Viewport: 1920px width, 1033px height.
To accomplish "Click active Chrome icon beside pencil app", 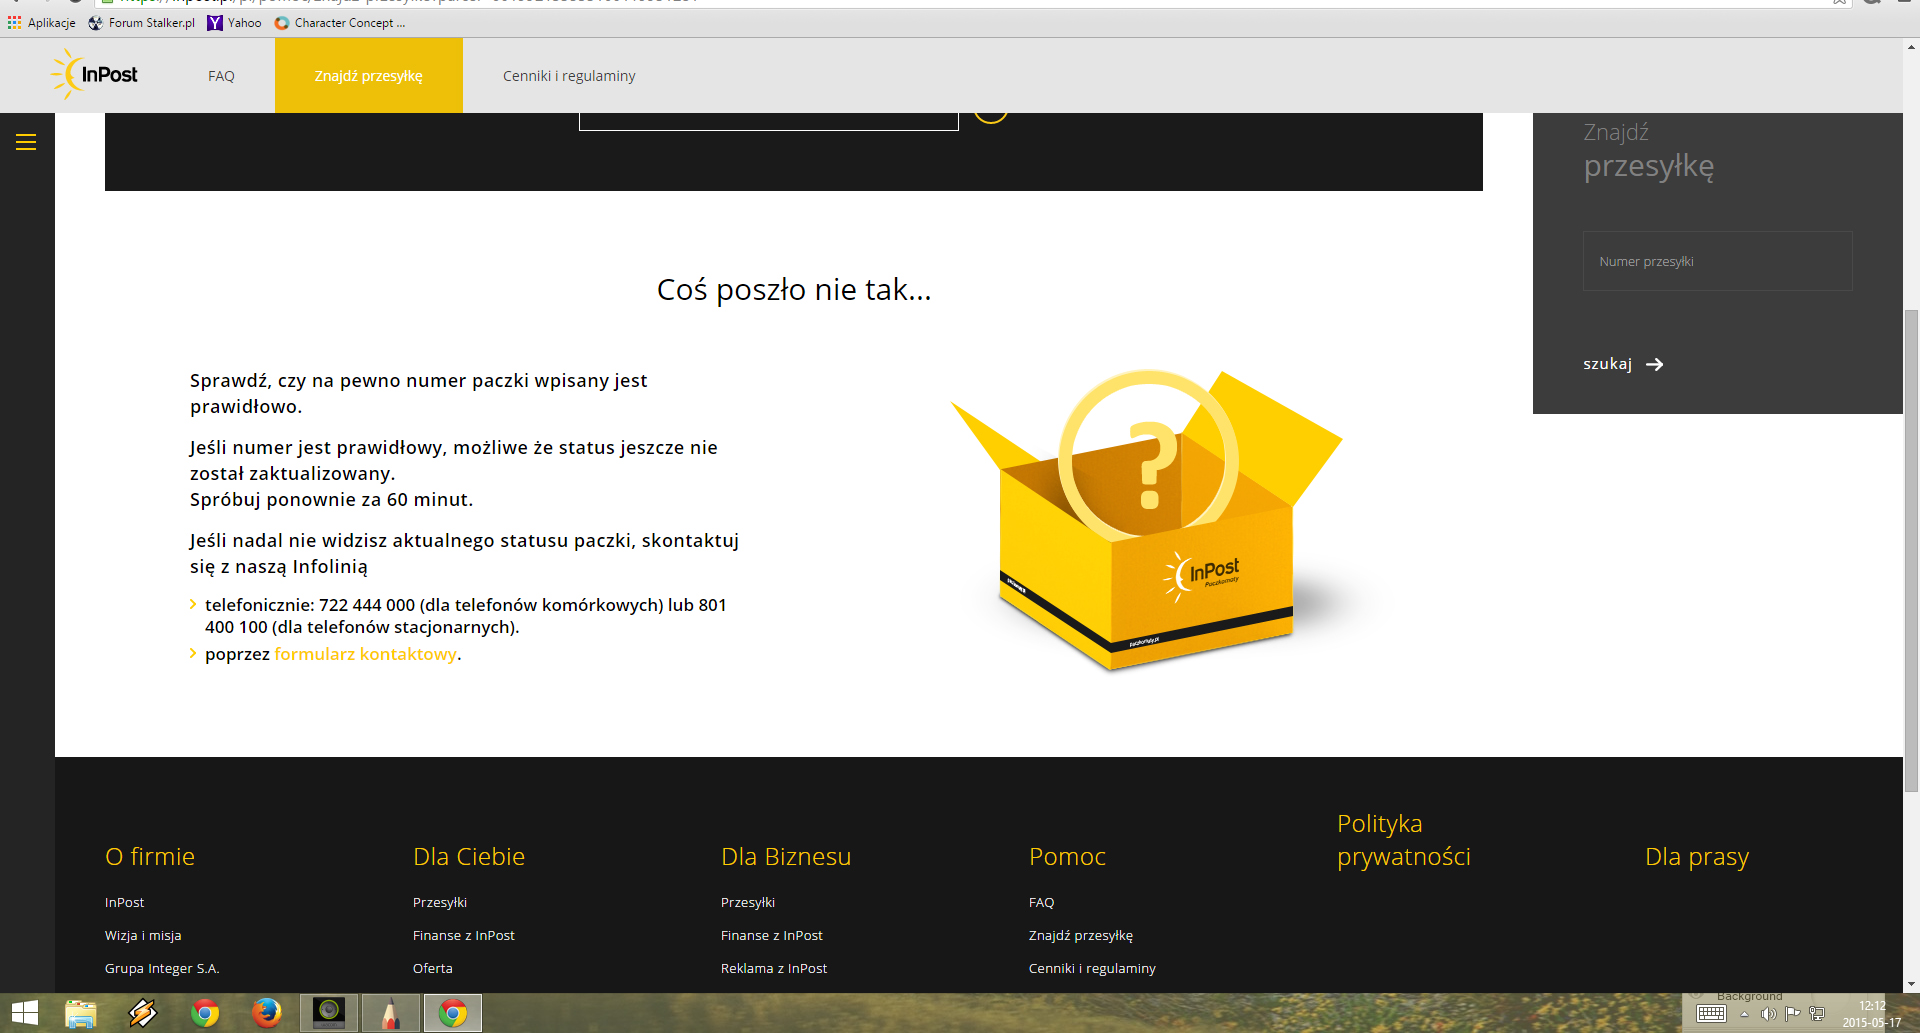I will coord(453,1013).
